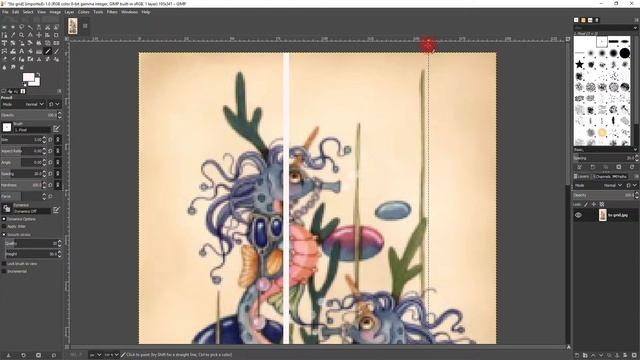Open the zoom level dropdown in status bar

111,355
